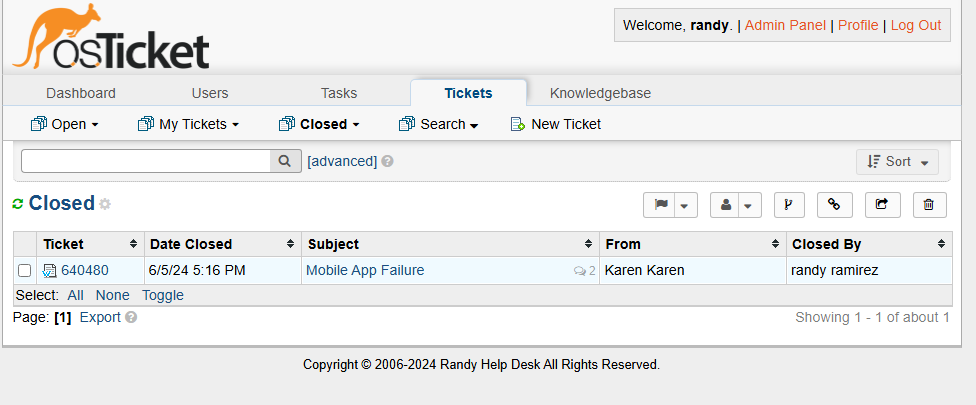Open the Knowledgebase tab
Viewport: 976px width, 405px height.
tap(600, 93)
